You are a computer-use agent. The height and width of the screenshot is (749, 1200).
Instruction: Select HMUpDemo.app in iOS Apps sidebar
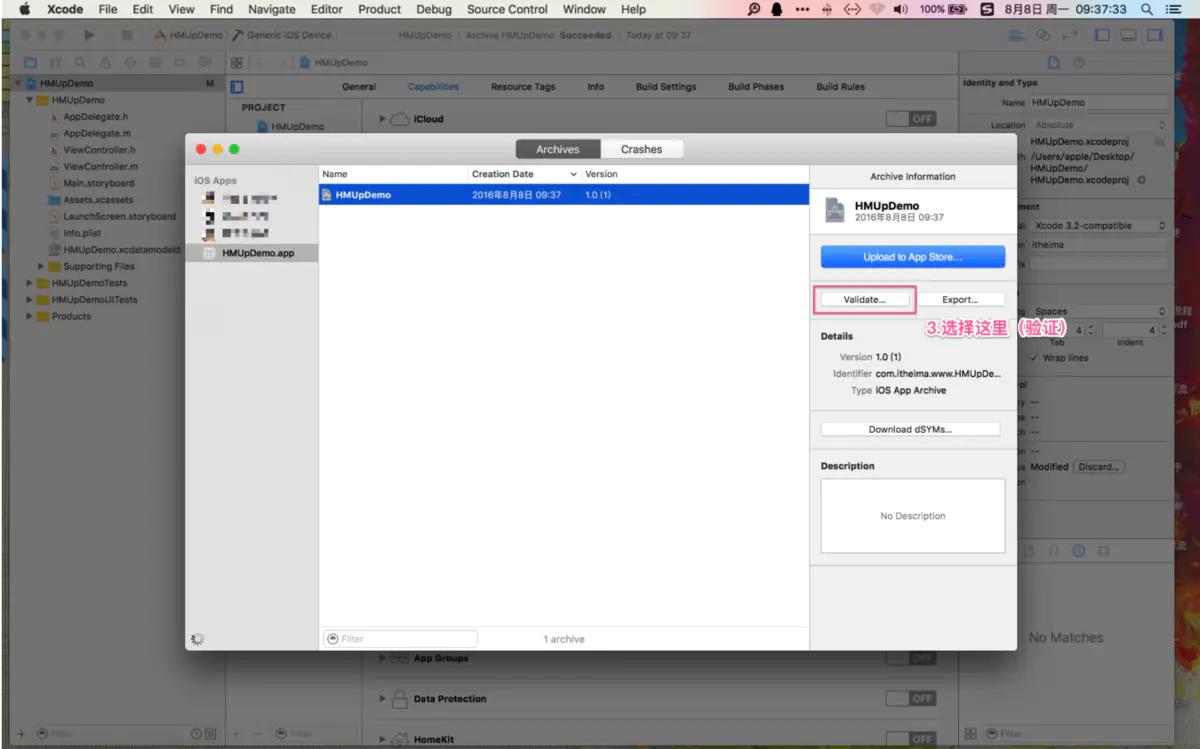[x=252, y=253]
